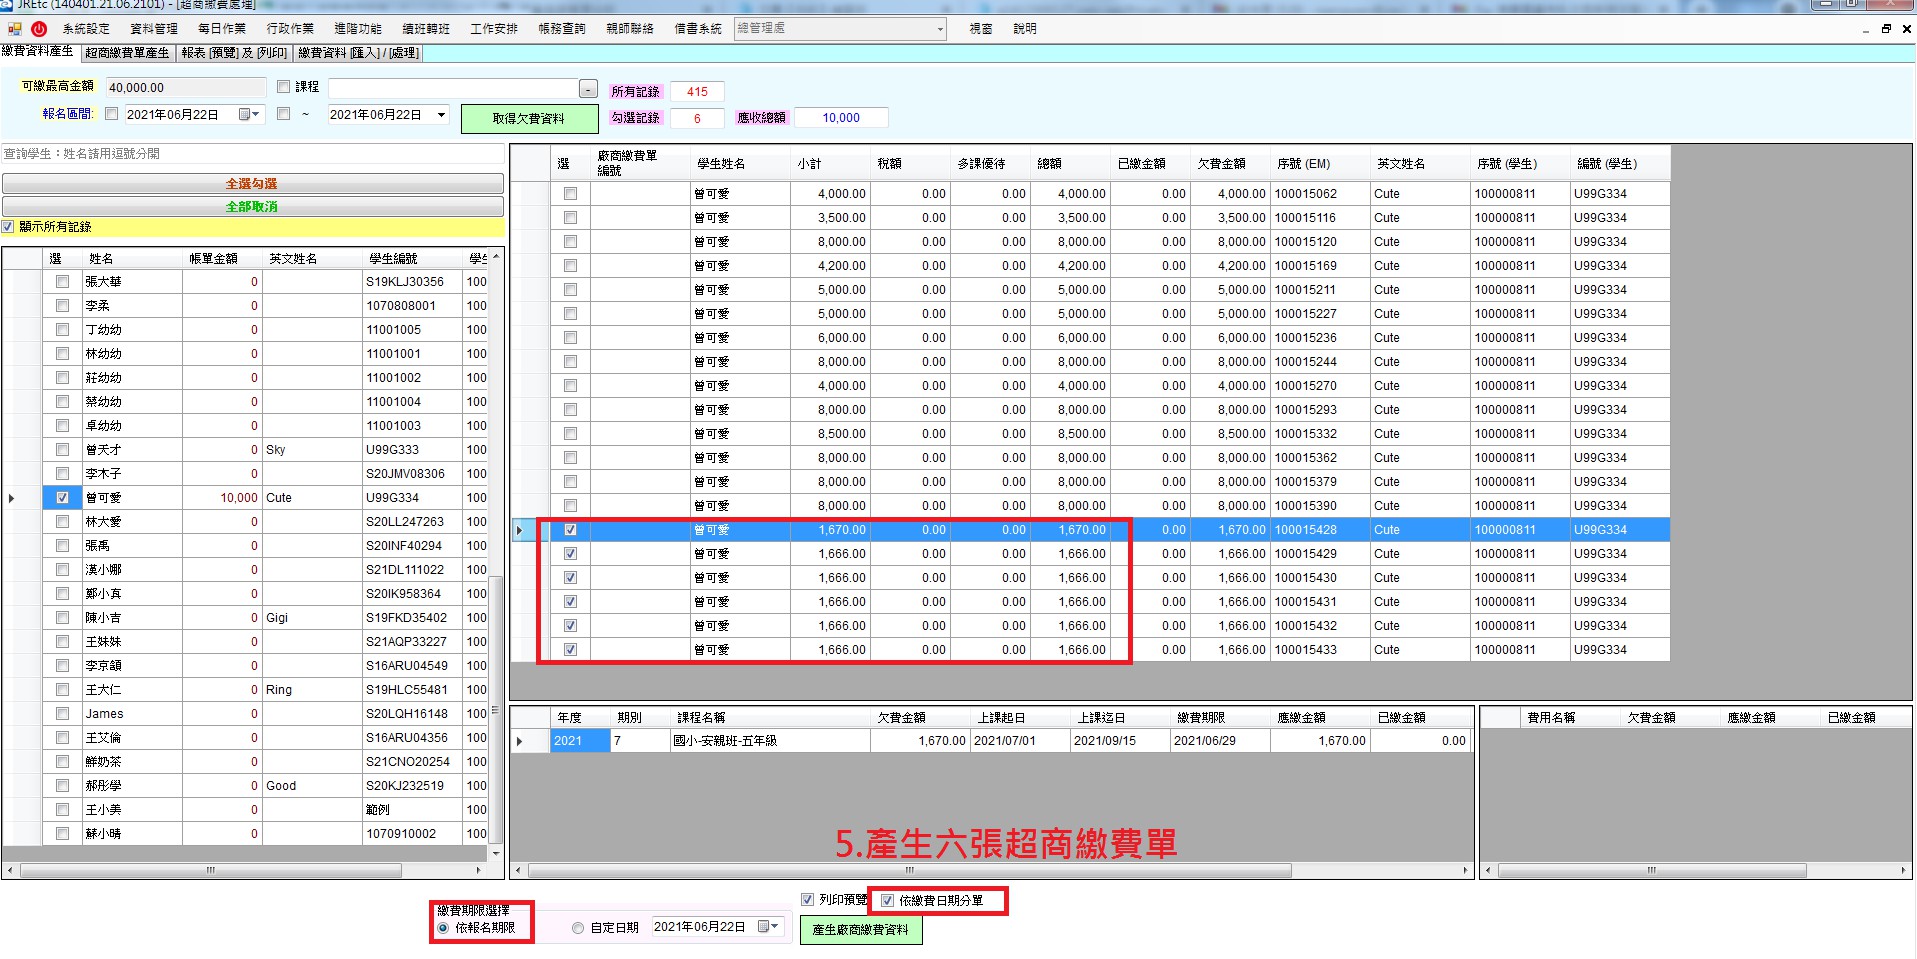
Task: Open the 帳務查詢 menu
Action: (x=561, y=29)
